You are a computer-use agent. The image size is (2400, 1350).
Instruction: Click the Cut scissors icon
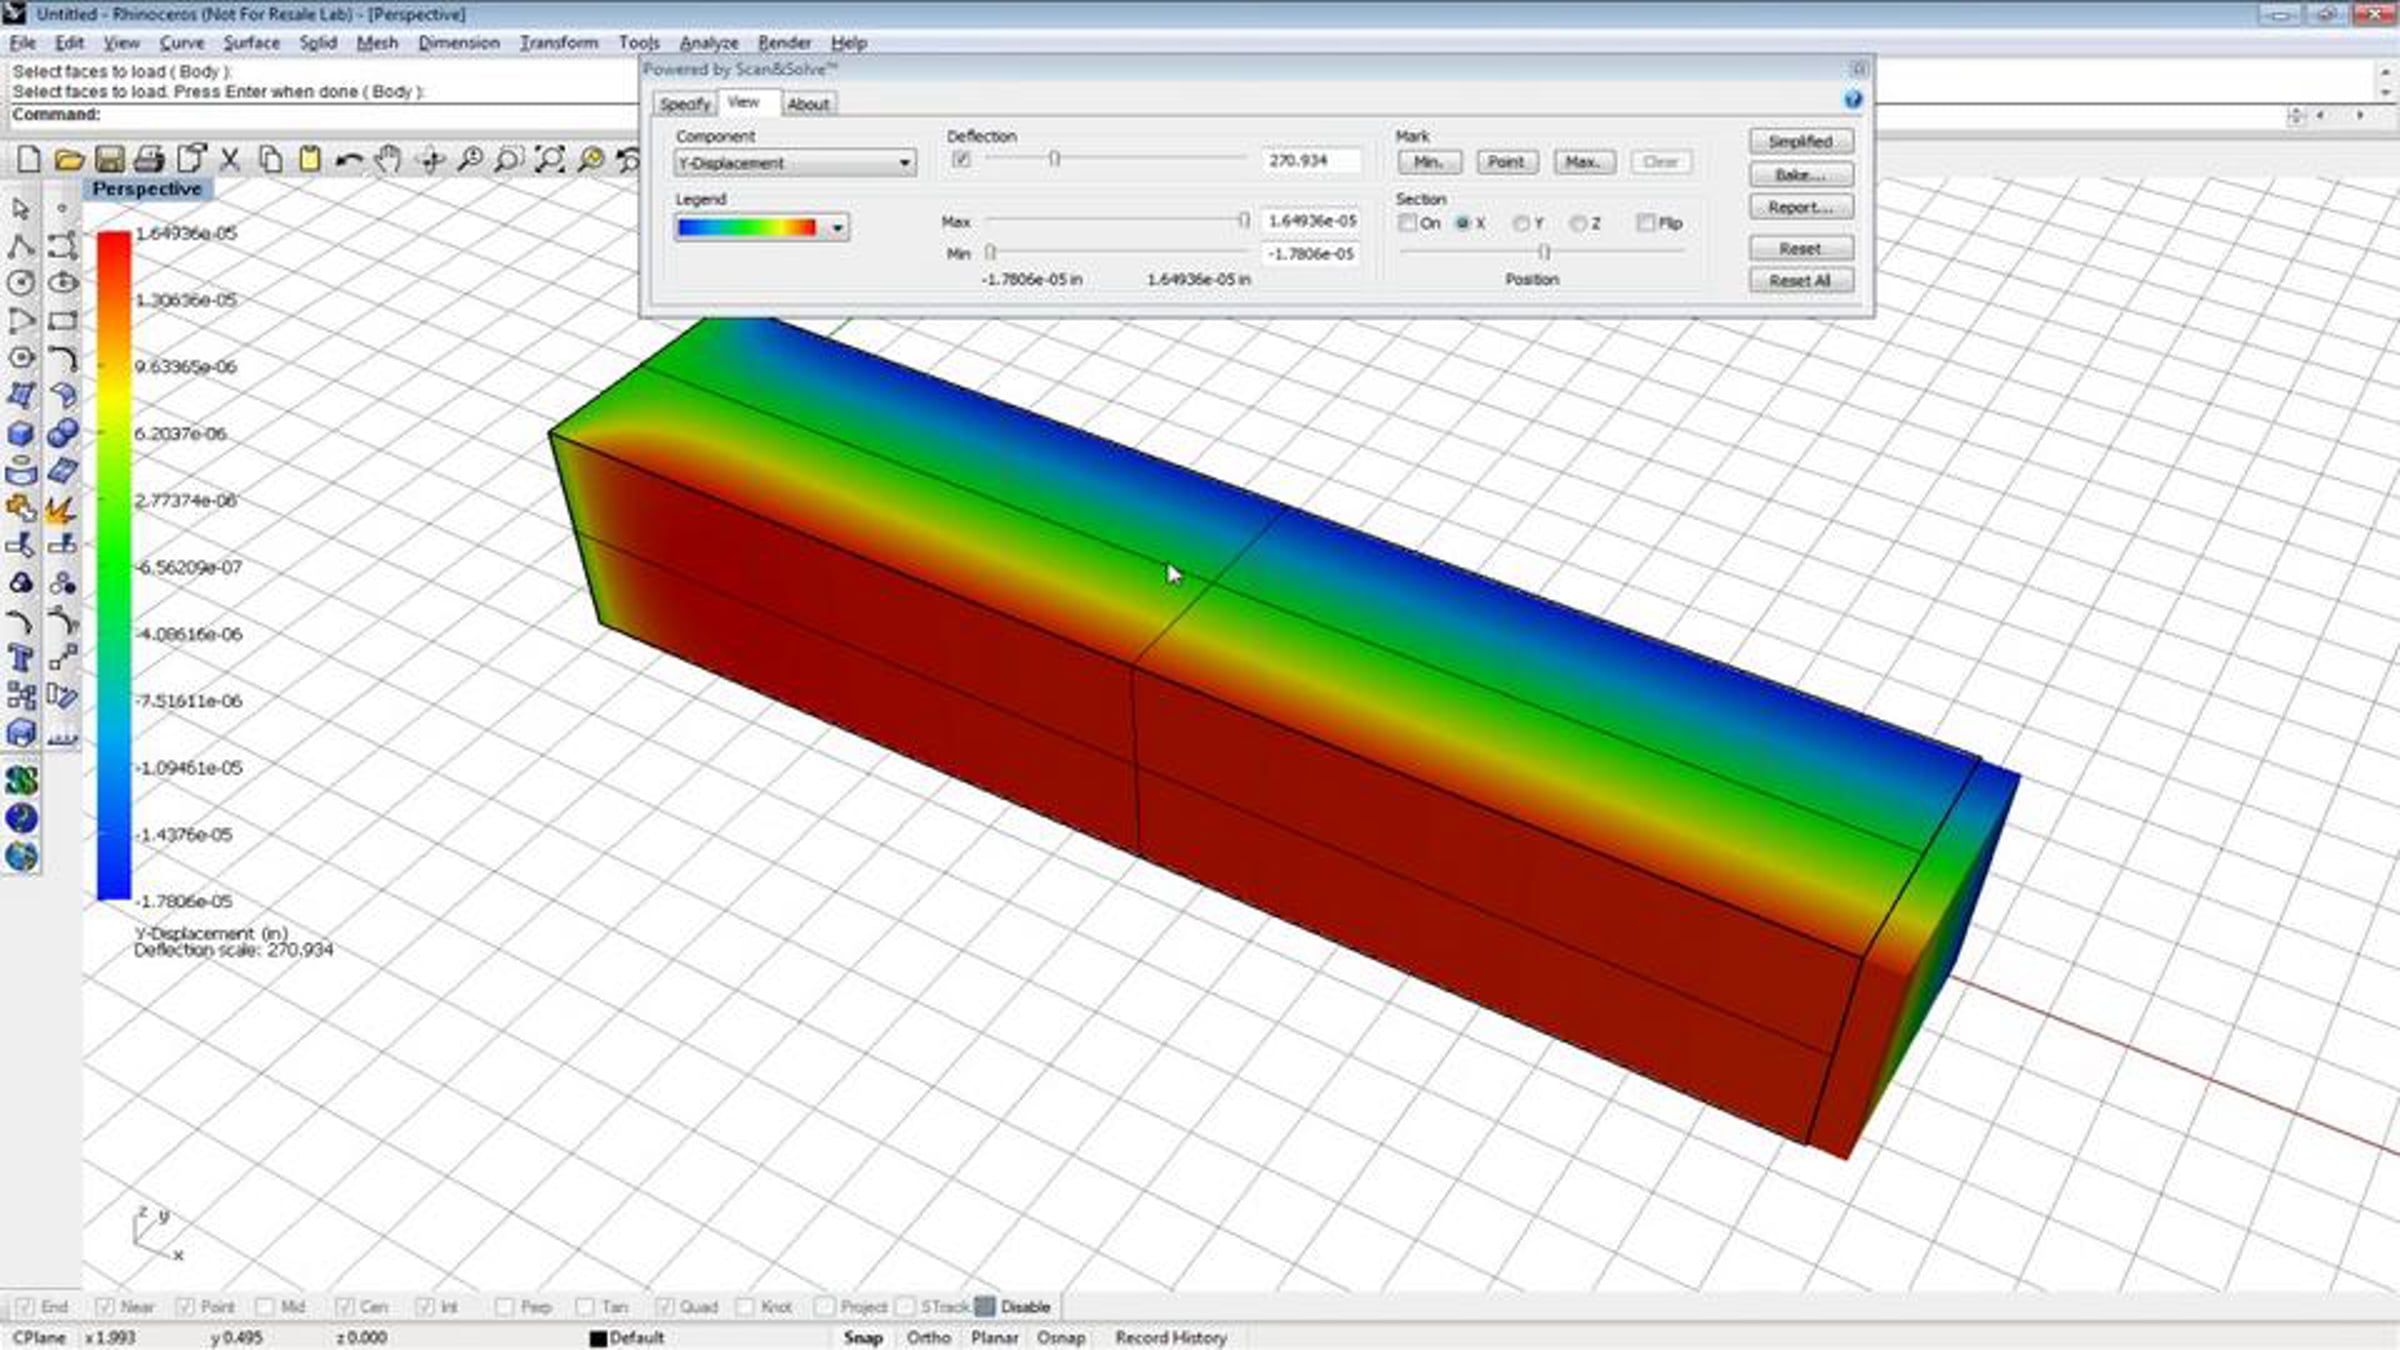(x=230, y=159)
